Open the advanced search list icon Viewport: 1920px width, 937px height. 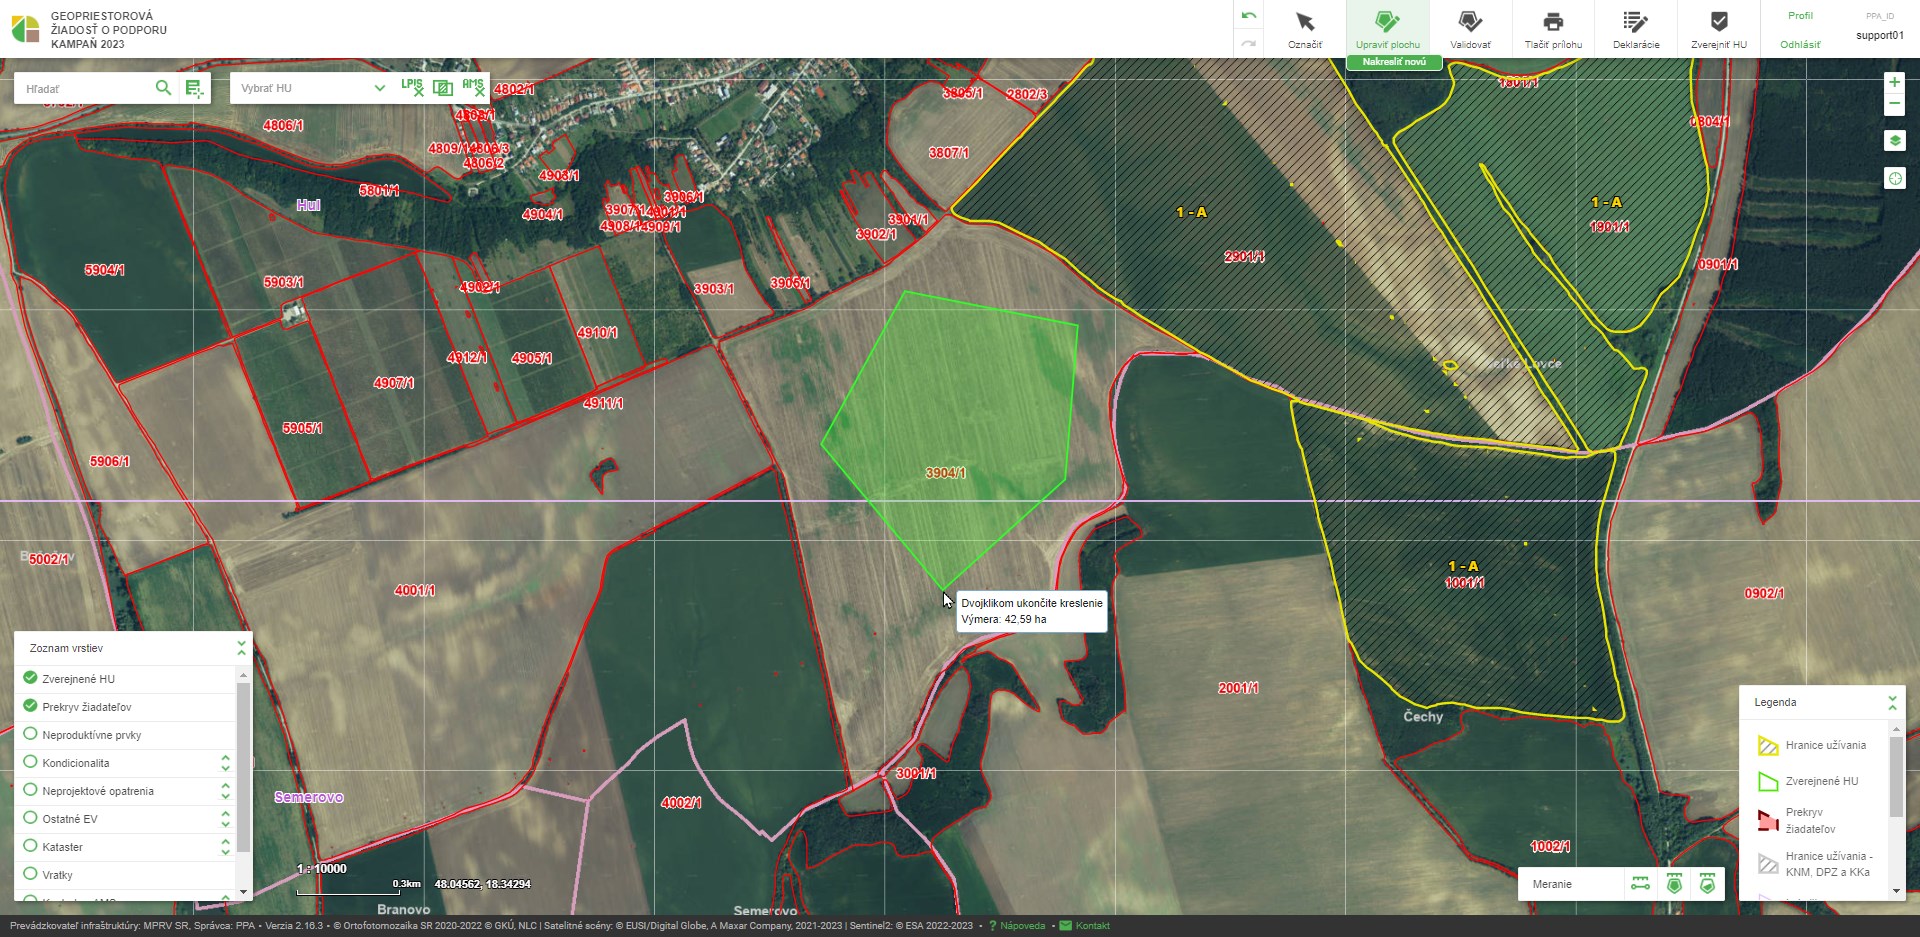[x=194, y=88]
